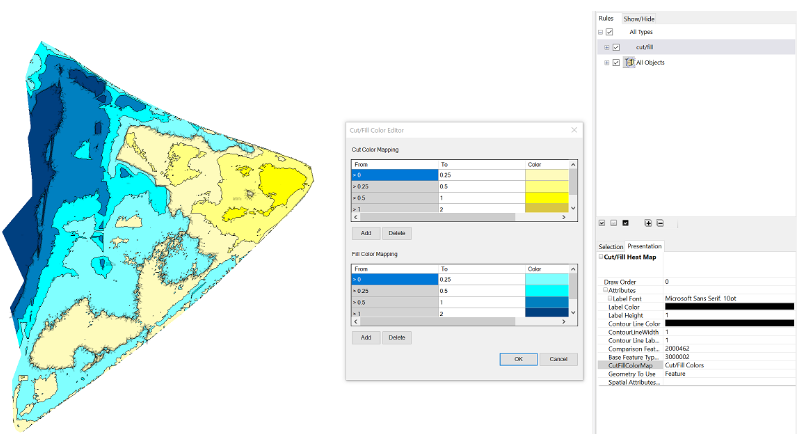The image size is (801, 434).
Task: Select the '> 0' cut mapping row
Action: 395,175
